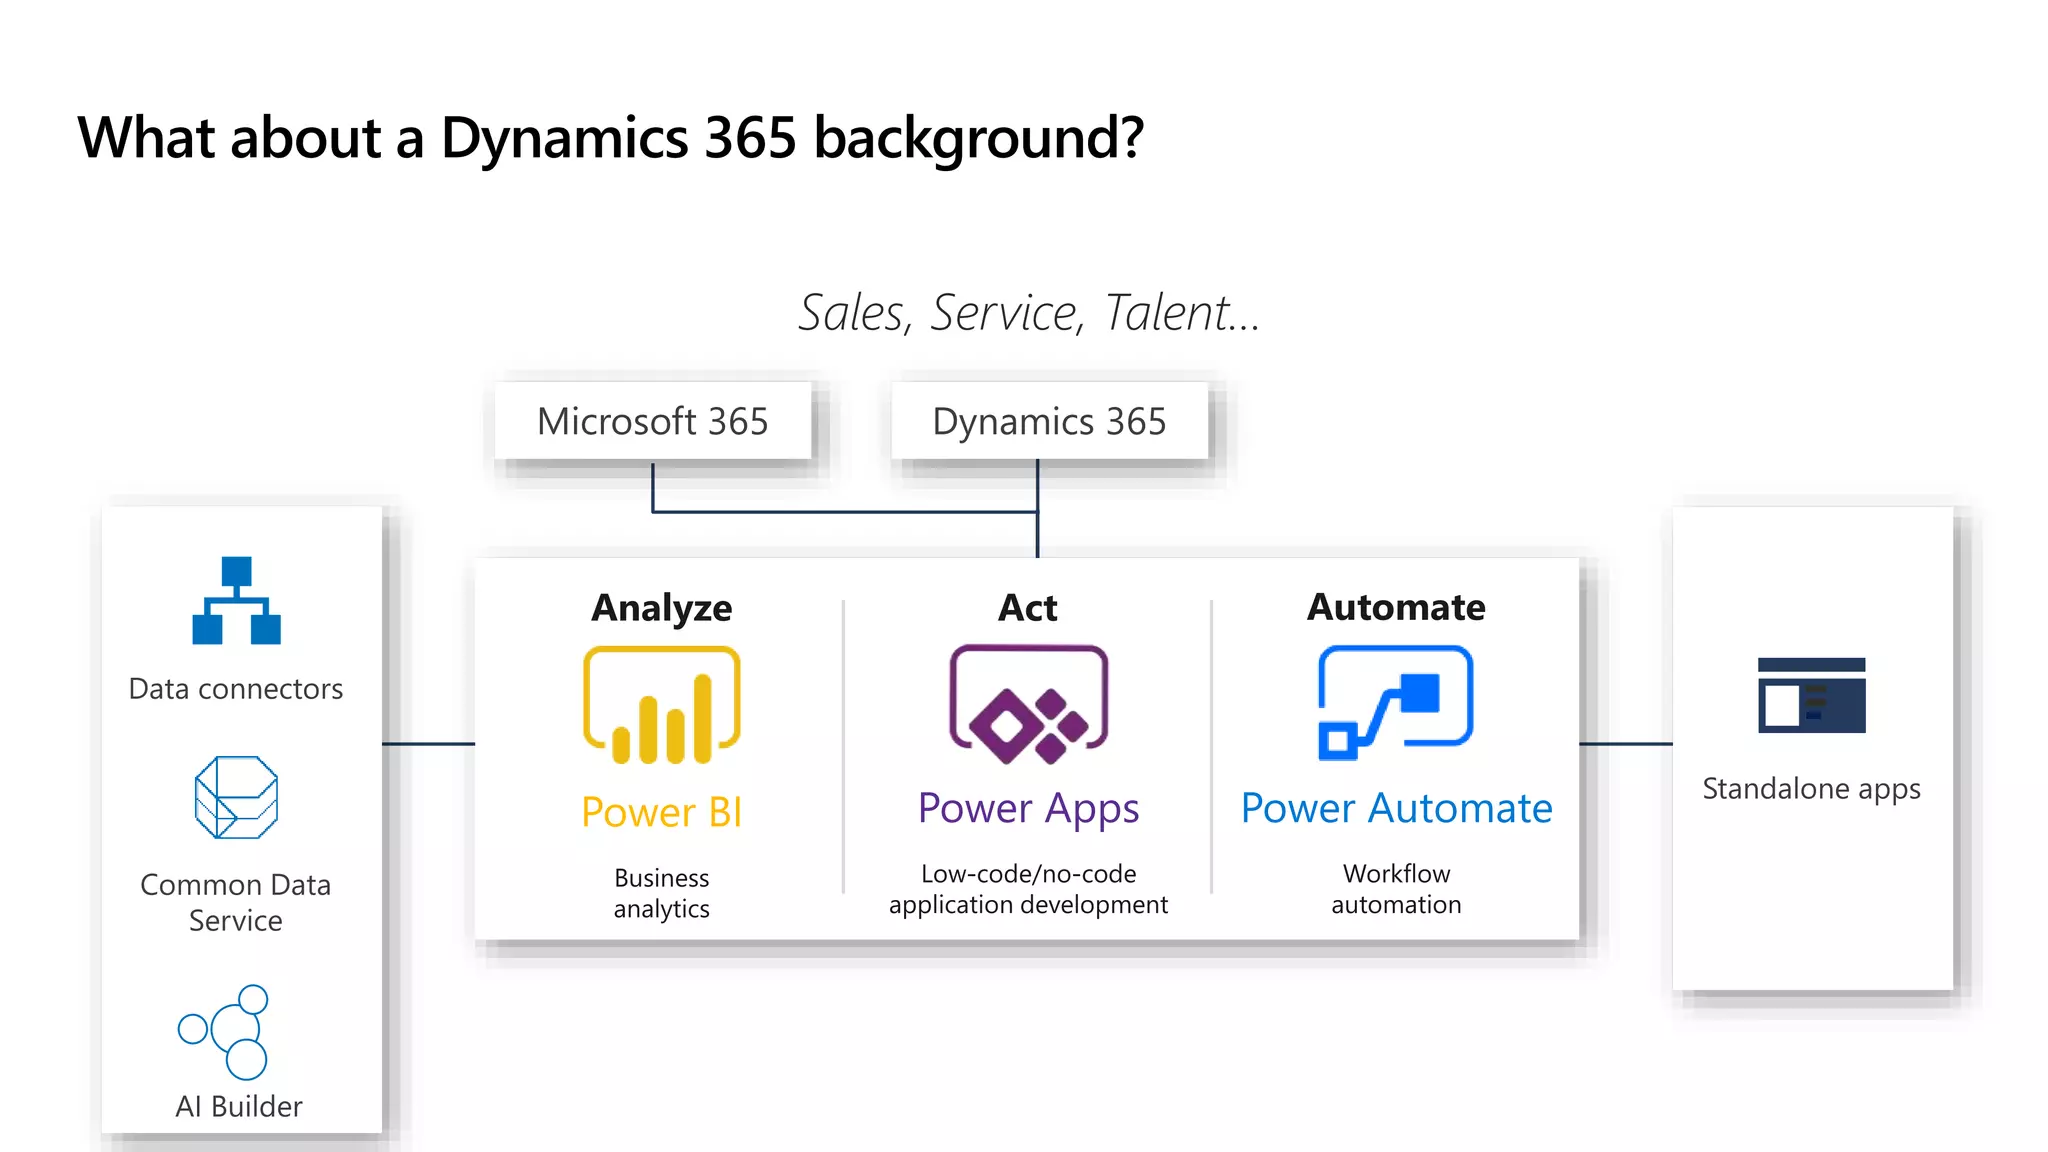Viewport: 2048px width, 1152px height.
Task: Click the Analyze column heading
Action: click(662, 608)
